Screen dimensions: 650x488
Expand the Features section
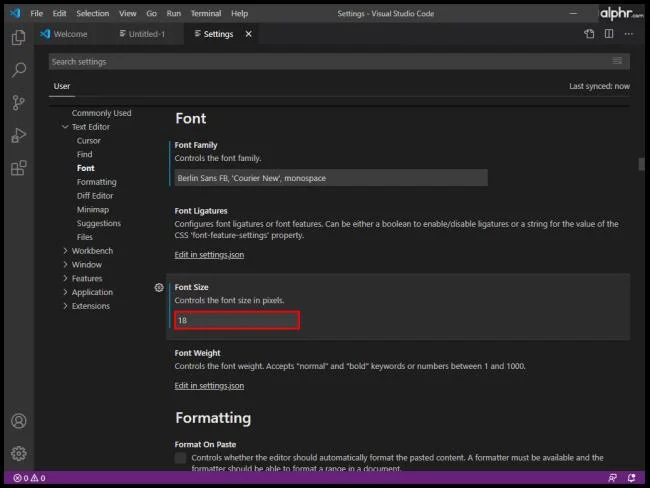click(65, 278)
